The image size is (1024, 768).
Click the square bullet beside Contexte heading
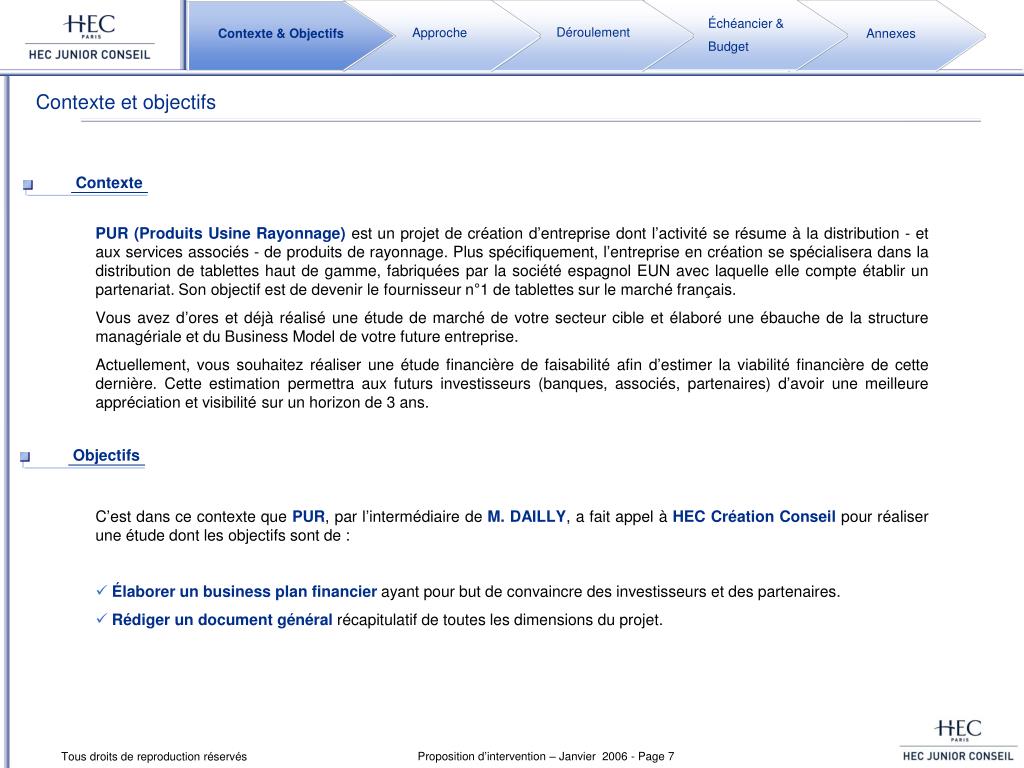click(28, 185)
